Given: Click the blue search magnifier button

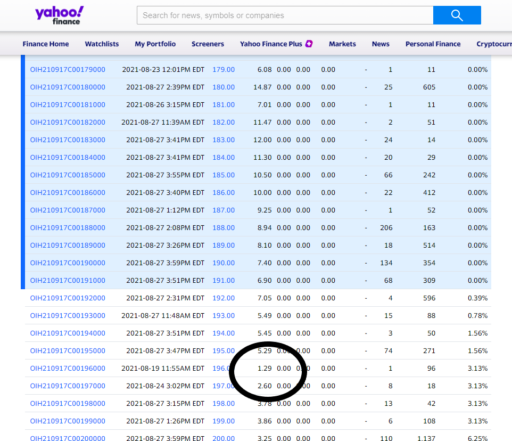Looking at the screenshot, I should [x=457, y=15].
